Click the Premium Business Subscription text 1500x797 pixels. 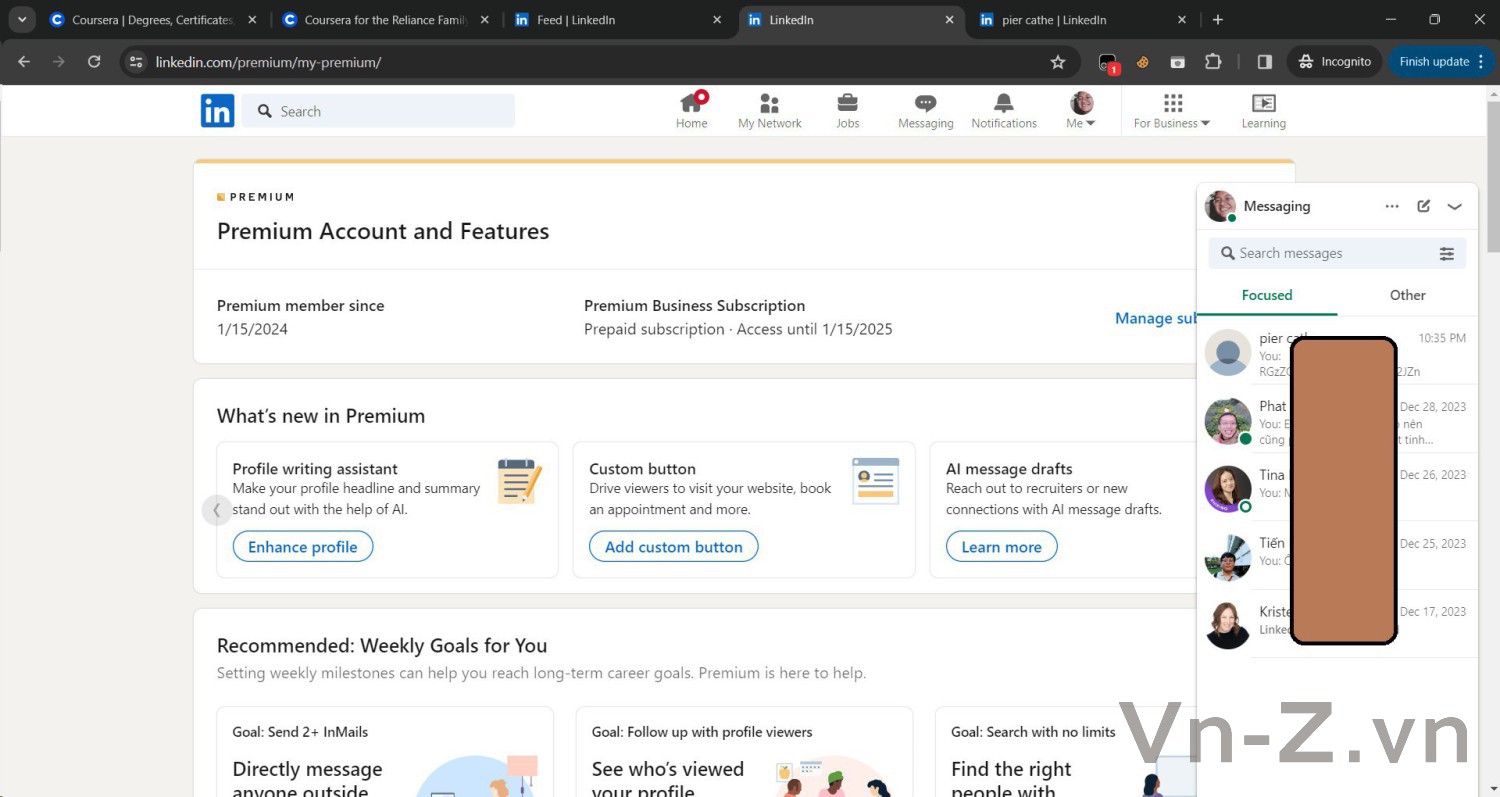tap(694, 306)
